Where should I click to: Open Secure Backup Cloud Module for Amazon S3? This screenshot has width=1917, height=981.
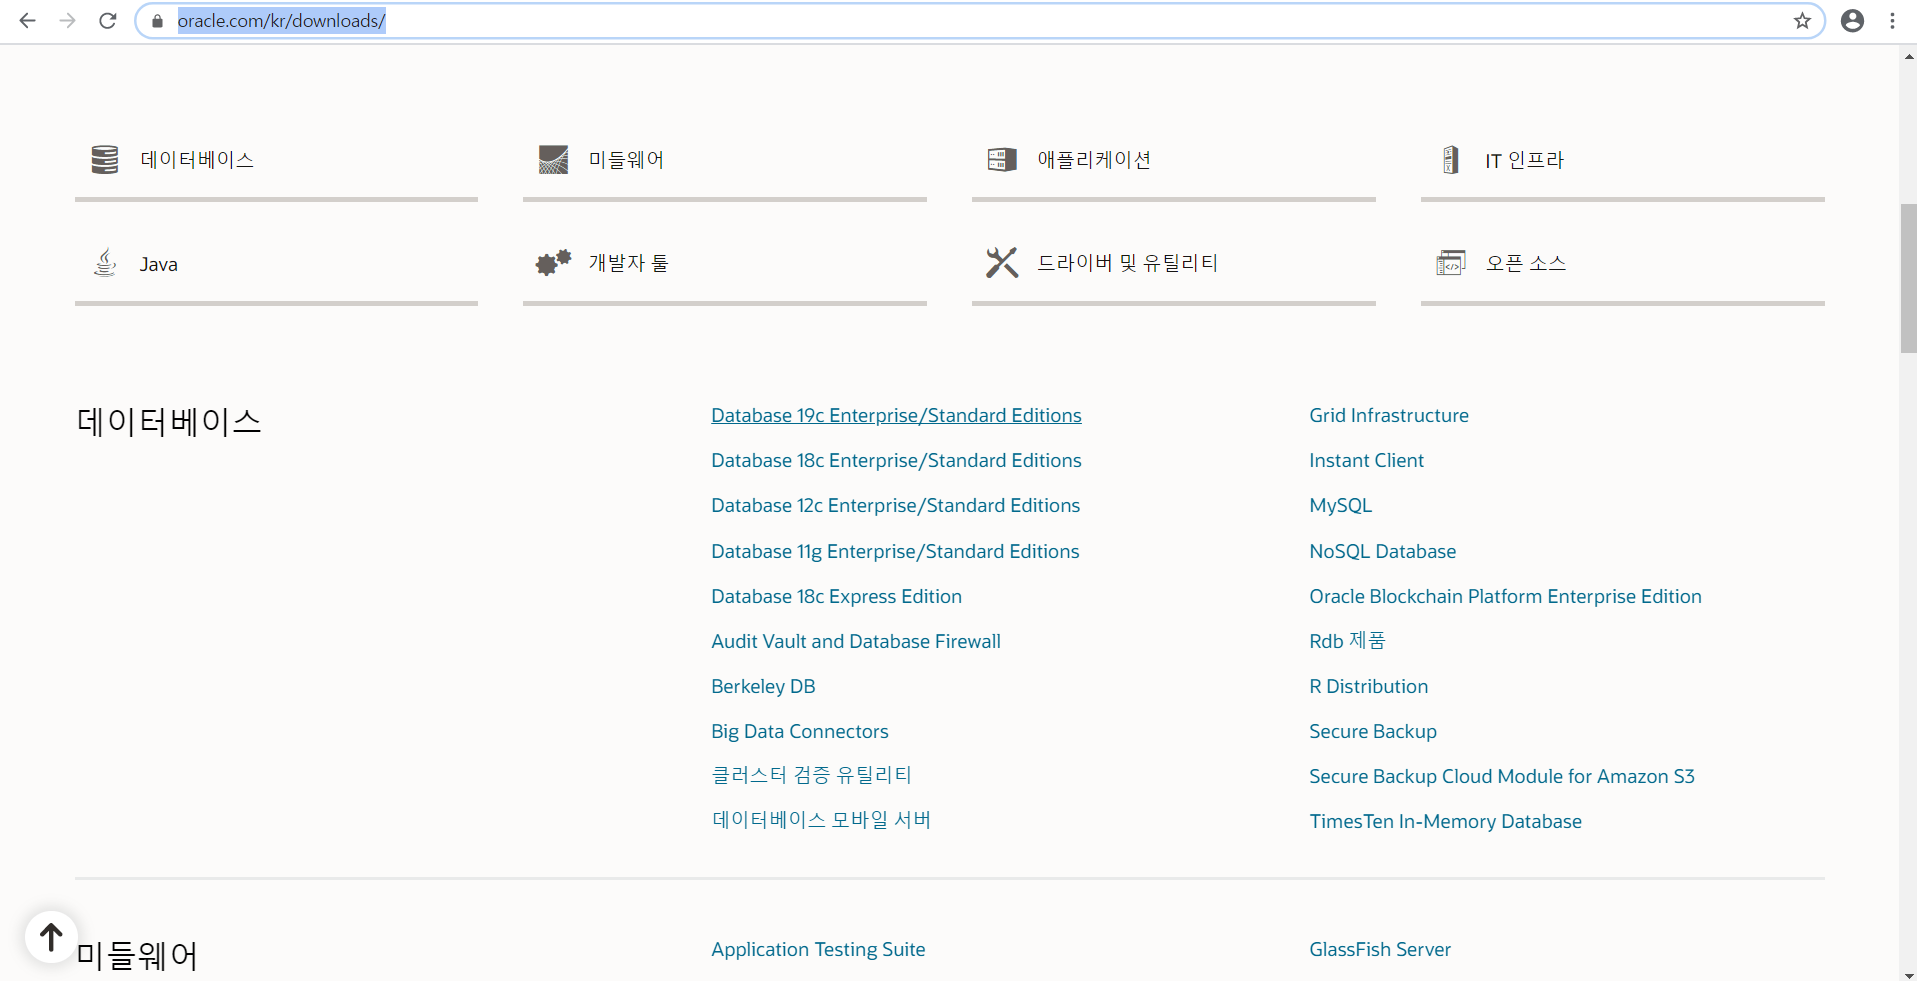[1502, 776]
